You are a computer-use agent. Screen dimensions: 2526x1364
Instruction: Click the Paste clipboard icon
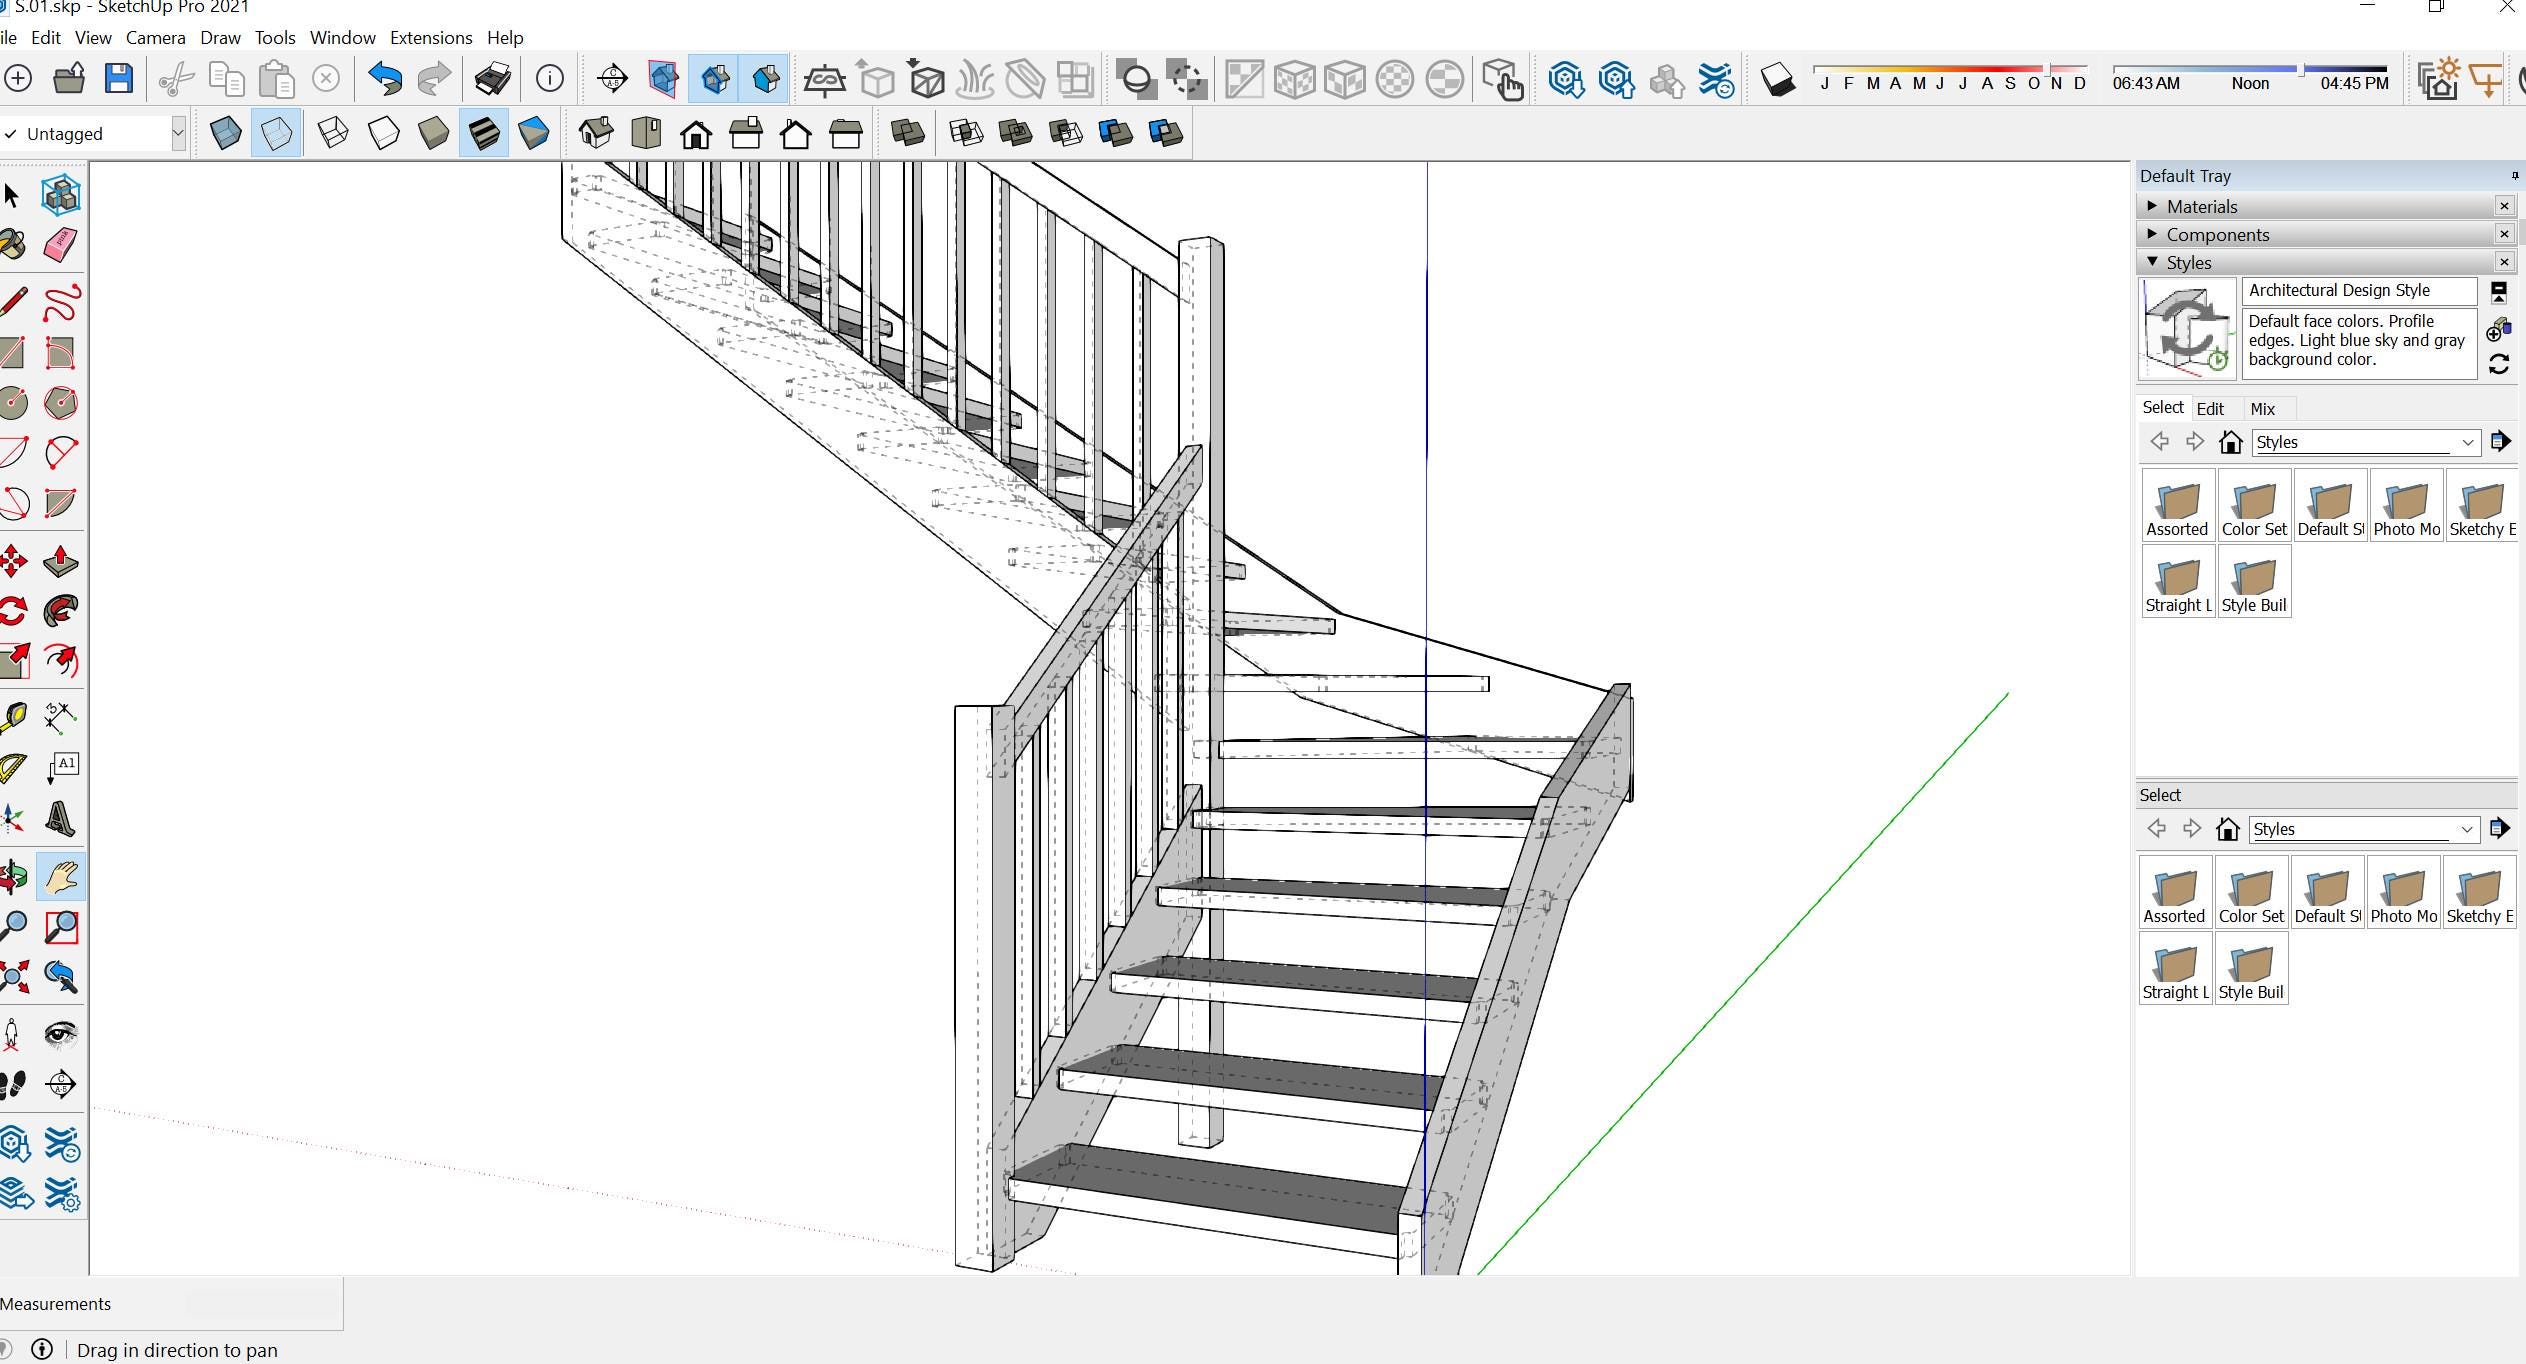coord(277,78)
